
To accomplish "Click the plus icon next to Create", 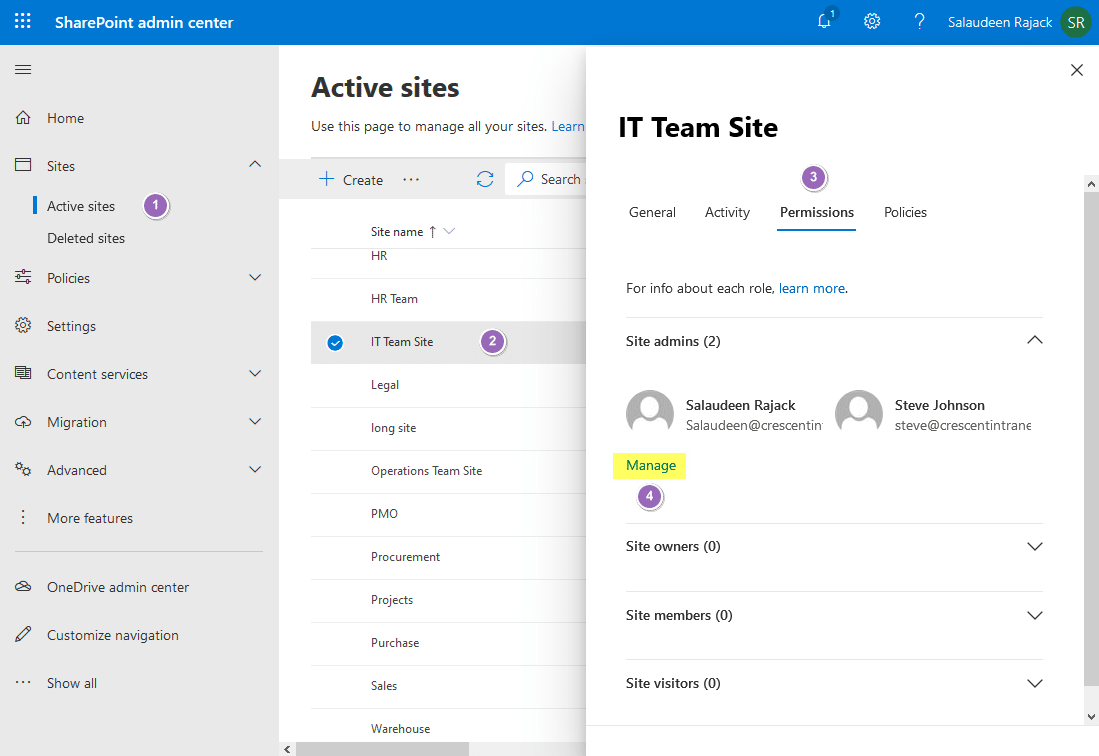I will click(x=327, y=179).
